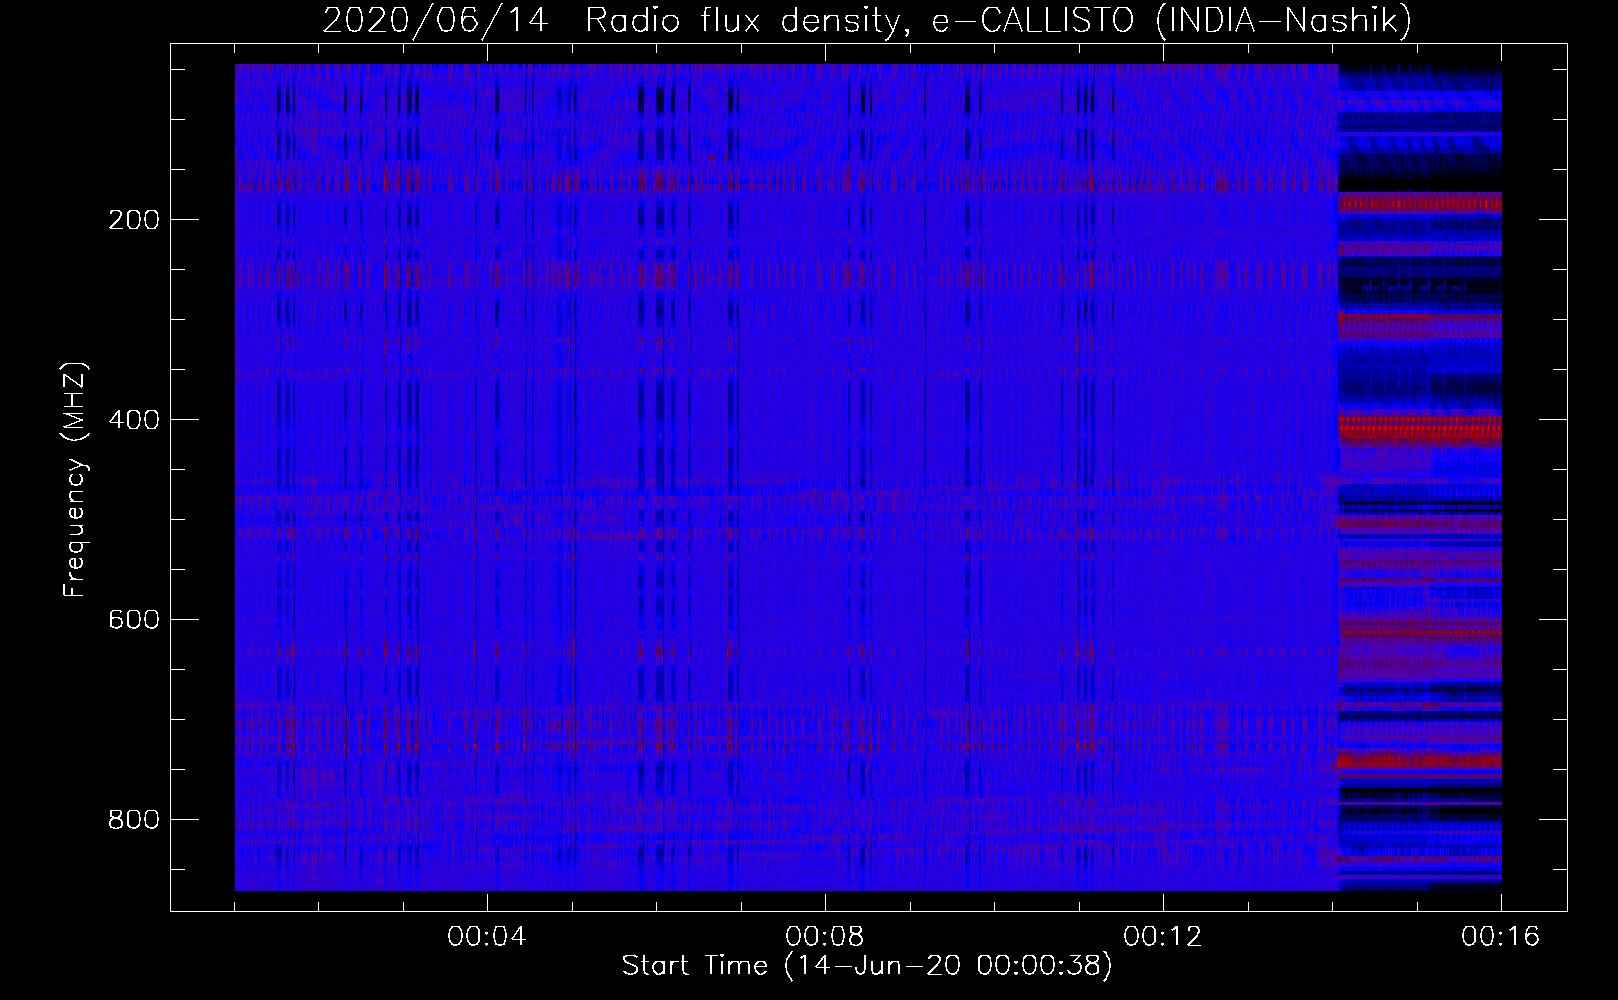
Task: Click the 00:04 time tick label
Action: [x=487, y=937]
